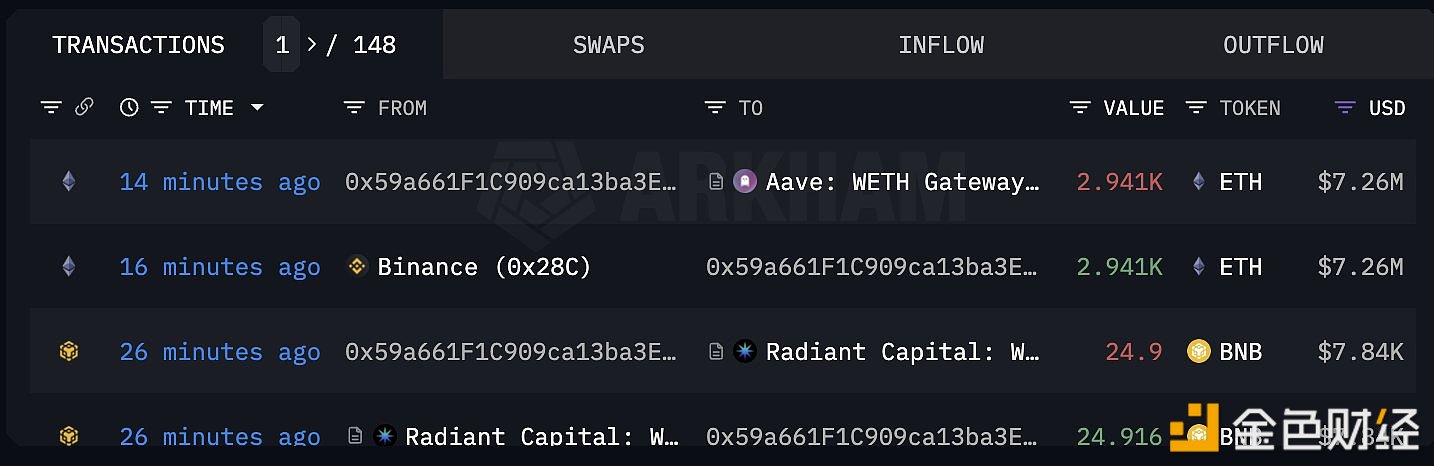Open the TO column filter
This screenshot has width=1434, height=466.
click(714, 108)
